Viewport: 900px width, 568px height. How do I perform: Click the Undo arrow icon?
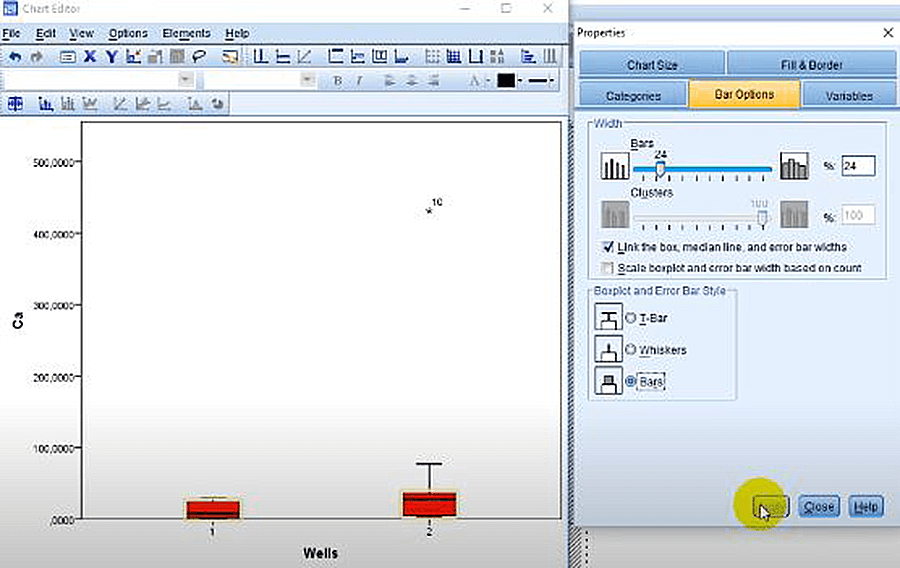point(14,56)
